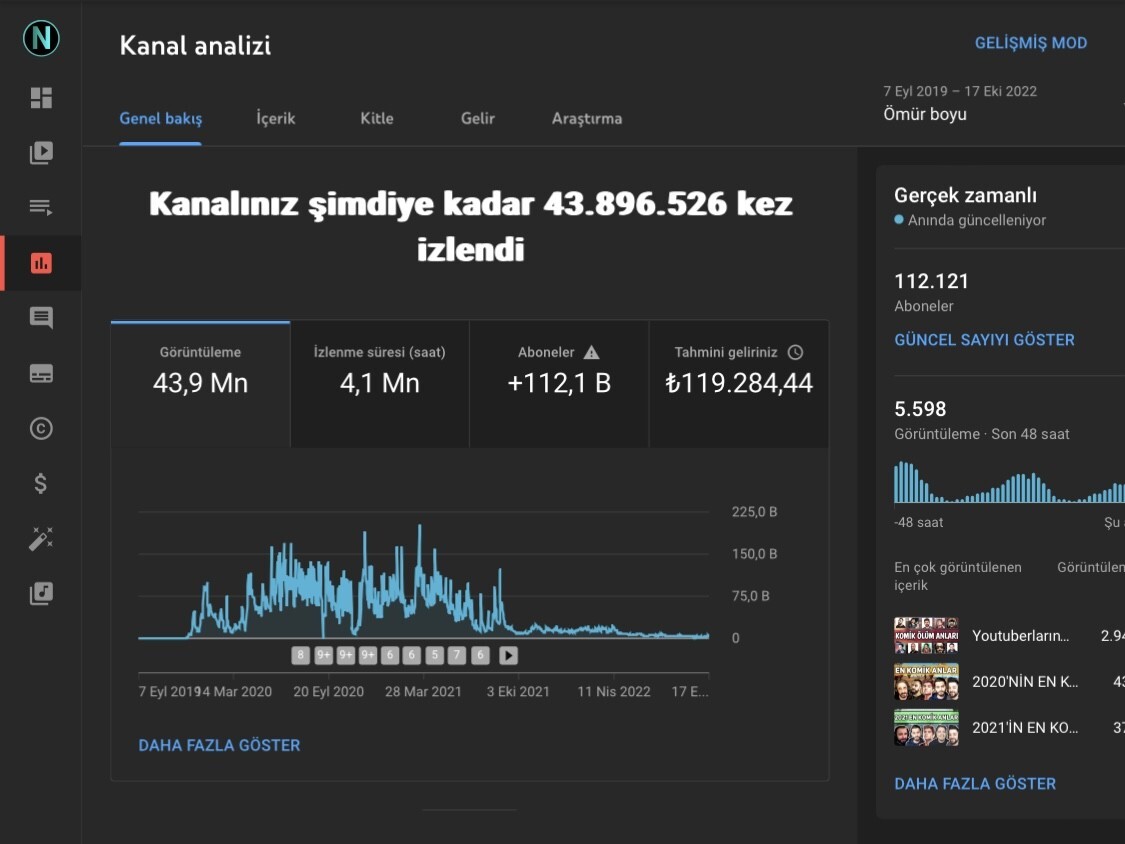This screenshot has width=1125, height=844.
Task: Select the Tahmini geliriniz metric card
Action: click(739, 384)
